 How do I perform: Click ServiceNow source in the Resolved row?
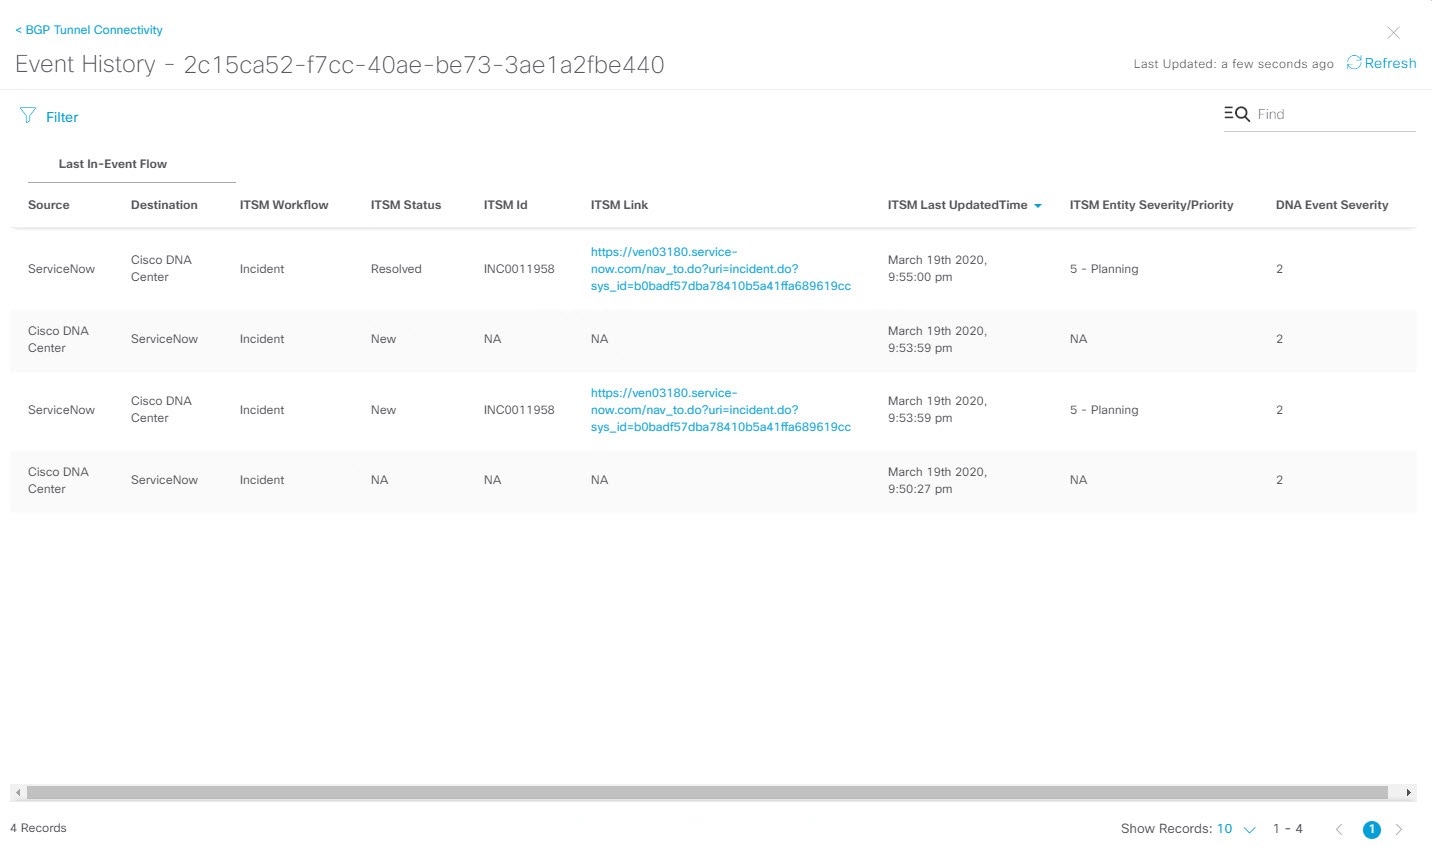[61, 269]
